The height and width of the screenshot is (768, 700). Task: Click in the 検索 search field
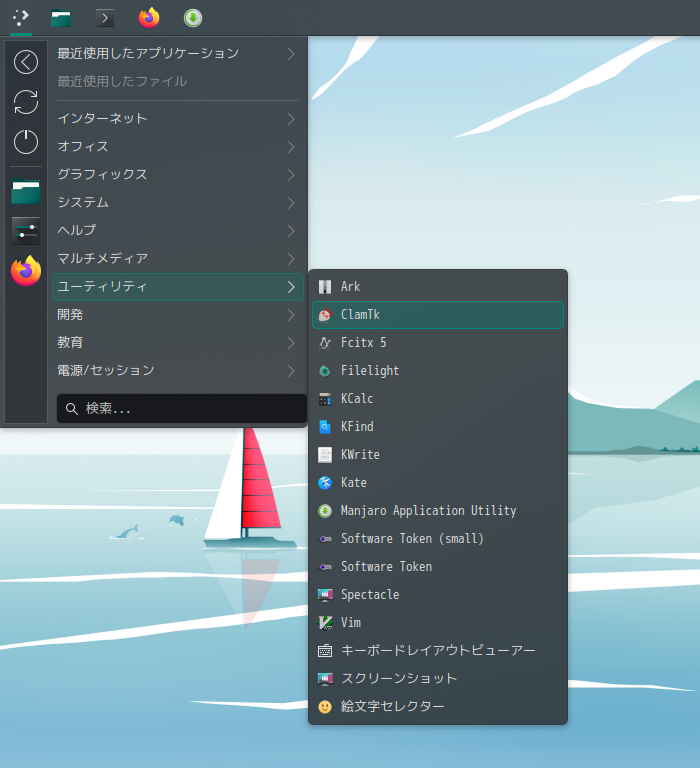point(182,408)
